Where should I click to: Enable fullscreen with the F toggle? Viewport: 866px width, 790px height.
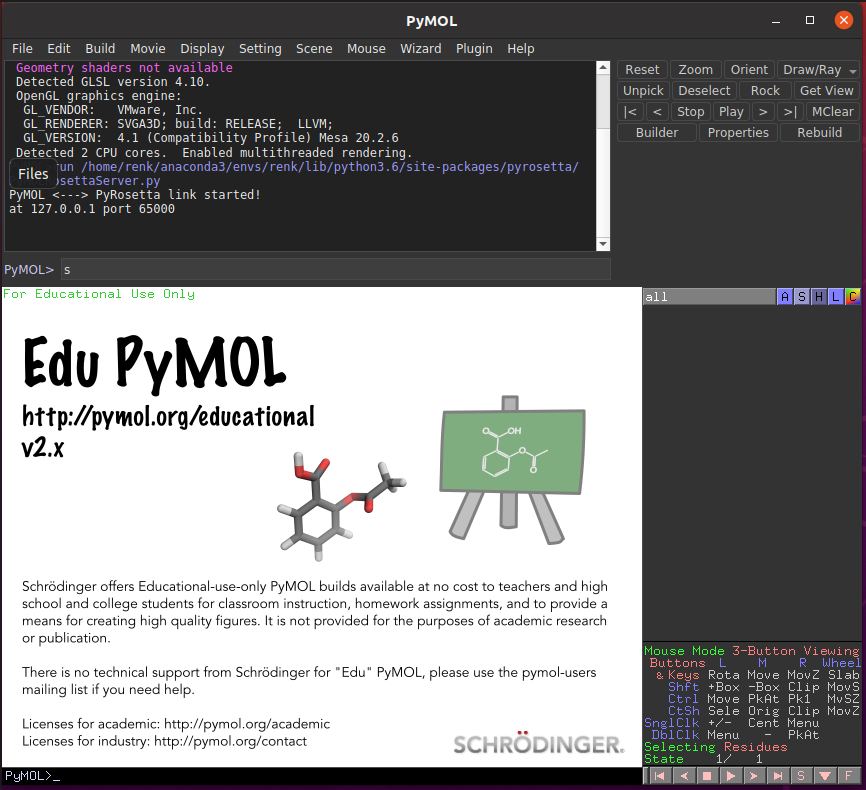click(848, 775)
